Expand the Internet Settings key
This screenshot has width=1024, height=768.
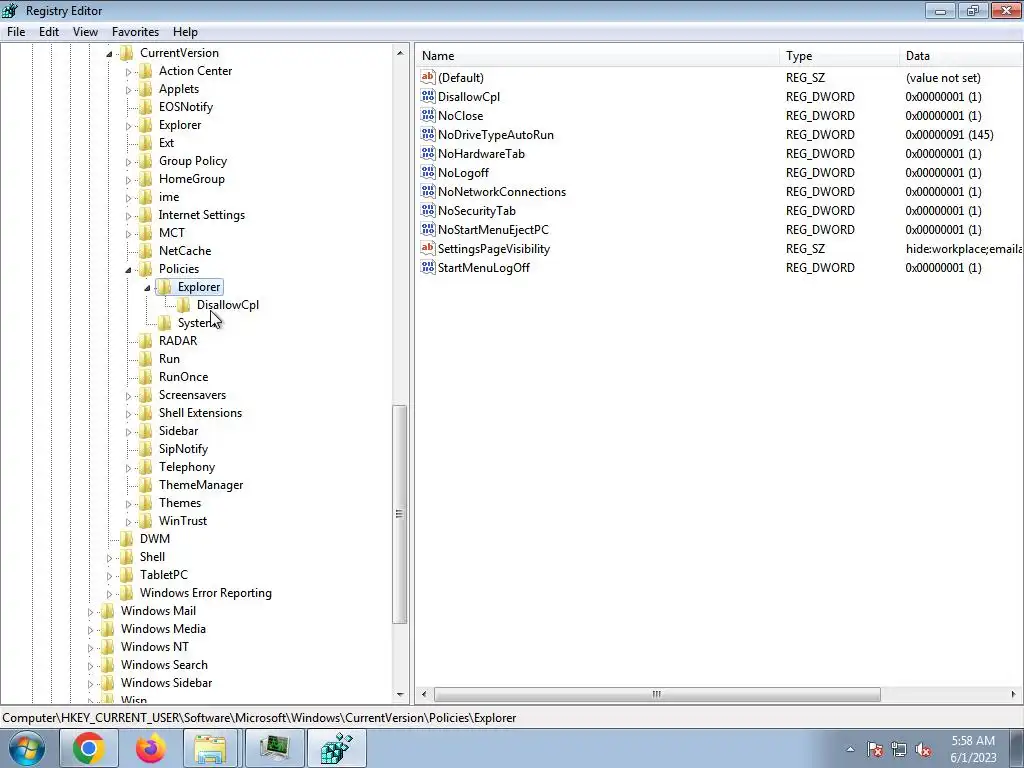128,216
